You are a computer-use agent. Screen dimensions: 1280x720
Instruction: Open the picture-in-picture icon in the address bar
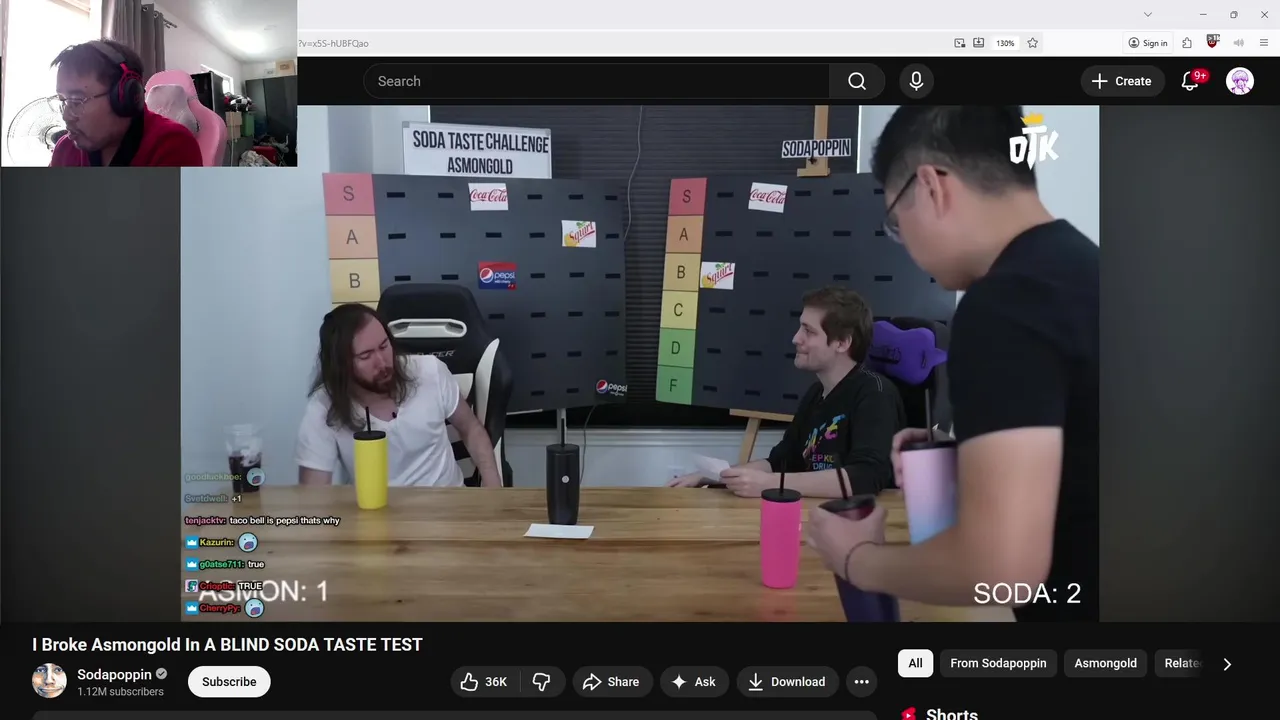pos(960,43)
